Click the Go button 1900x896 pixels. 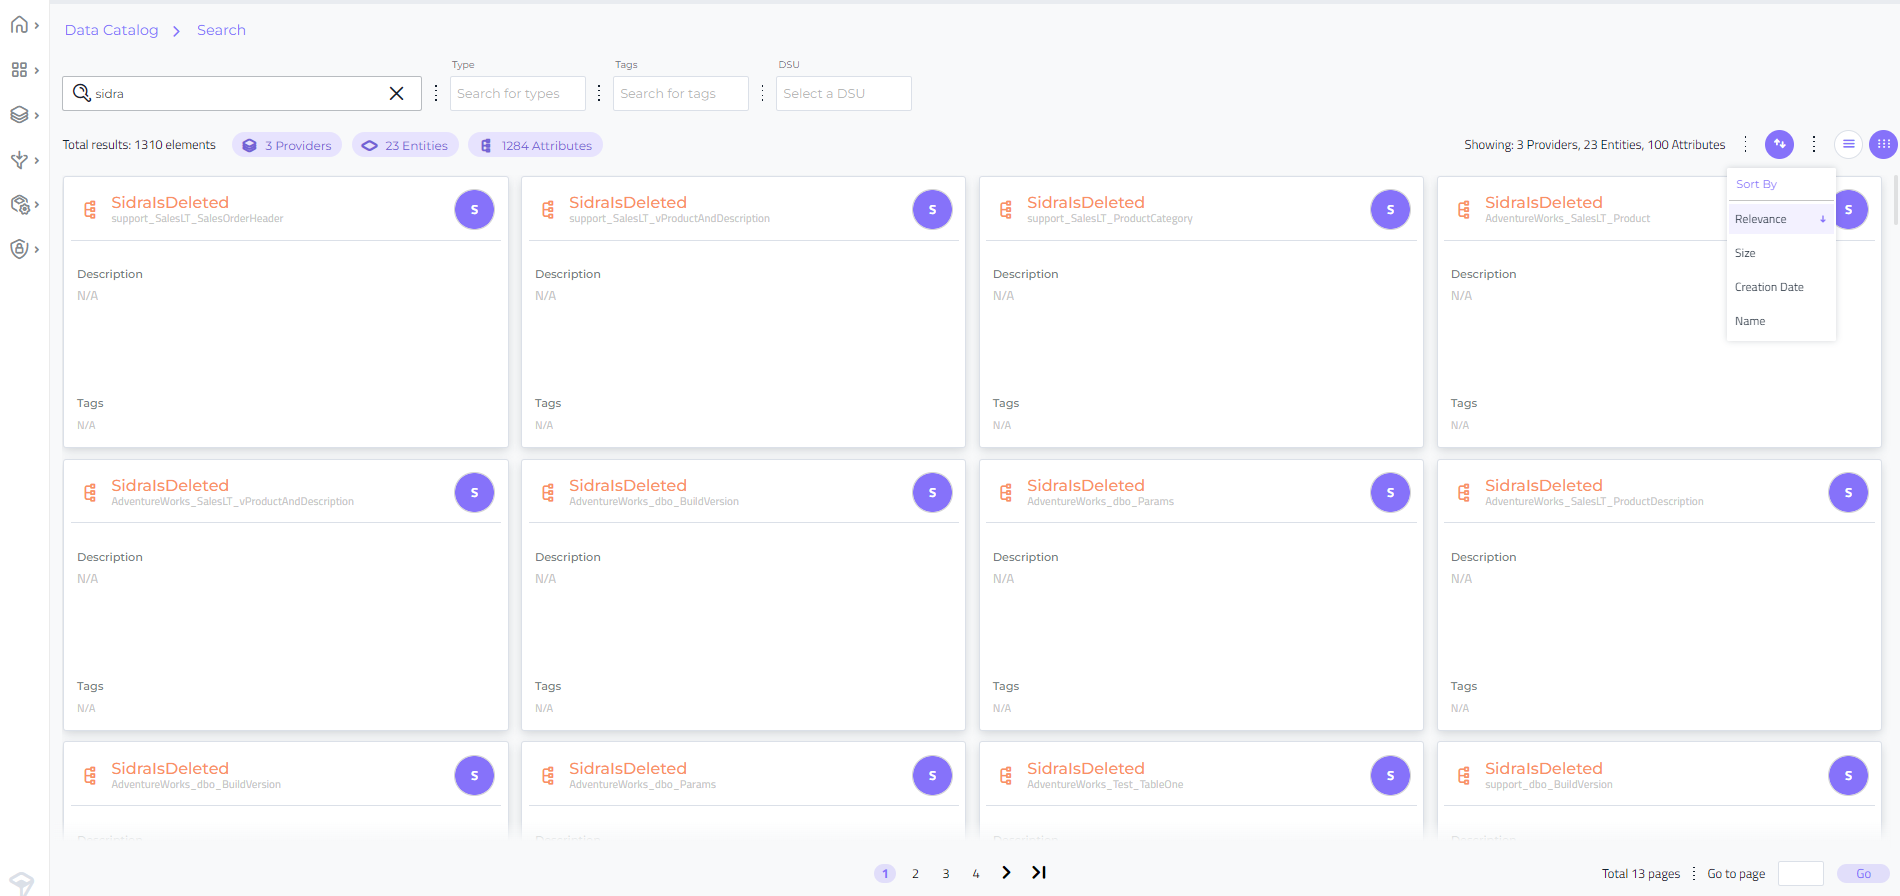(1863, 873)
